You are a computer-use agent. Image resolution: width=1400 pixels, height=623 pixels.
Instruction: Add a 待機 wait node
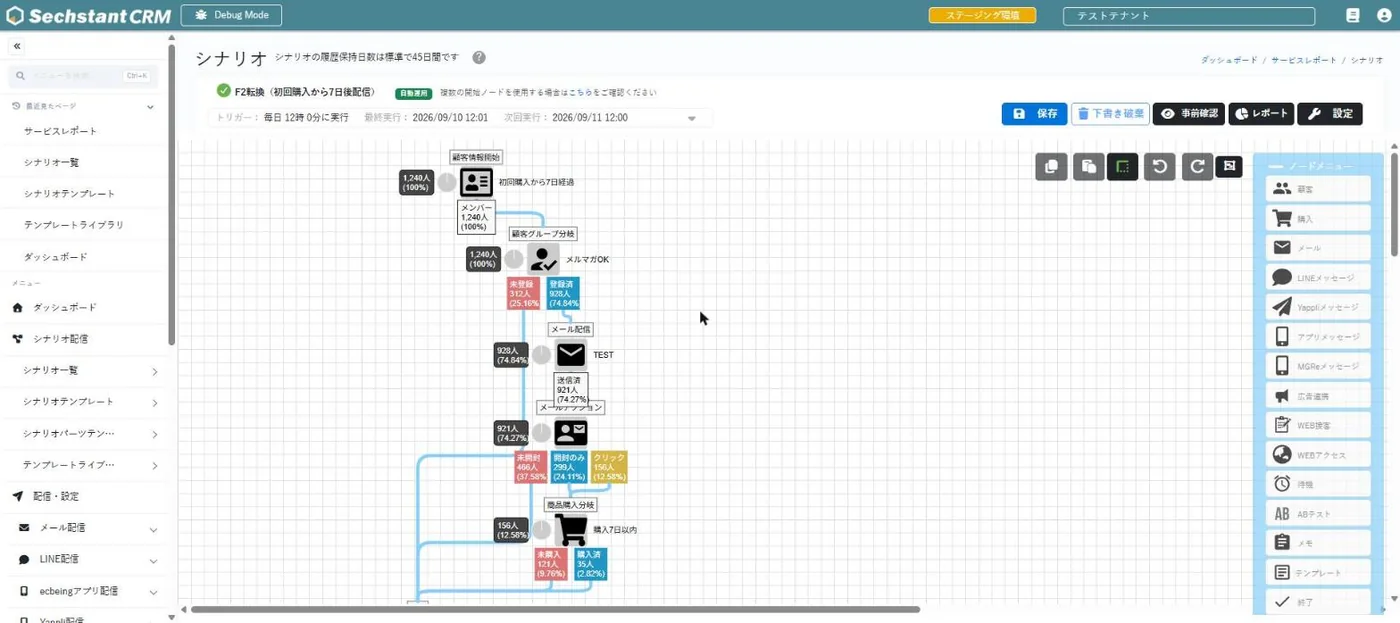(1318, 484)
